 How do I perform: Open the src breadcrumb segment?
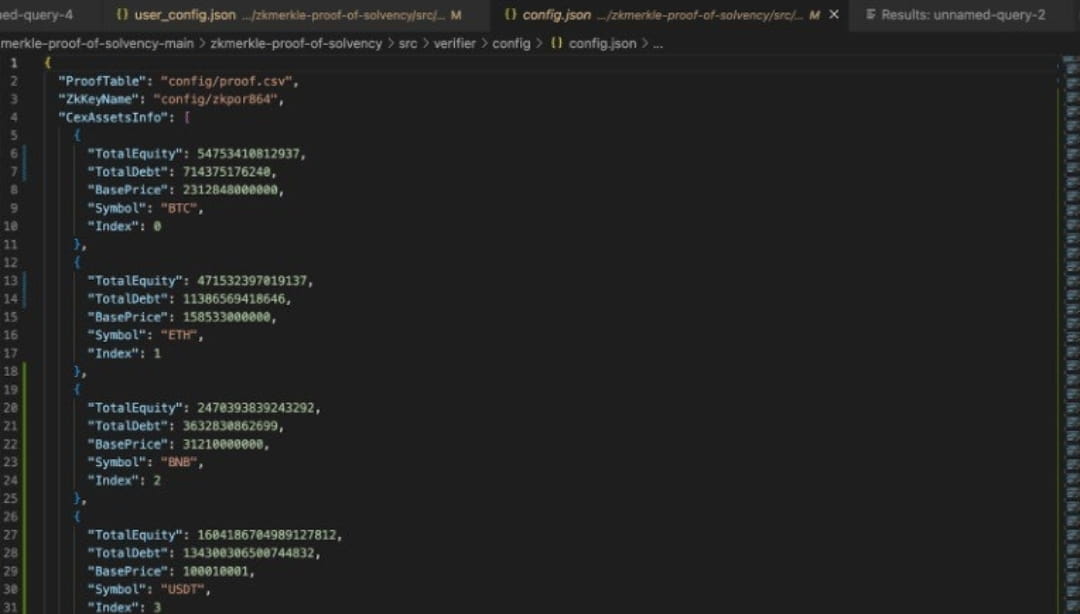pos(408,43)
